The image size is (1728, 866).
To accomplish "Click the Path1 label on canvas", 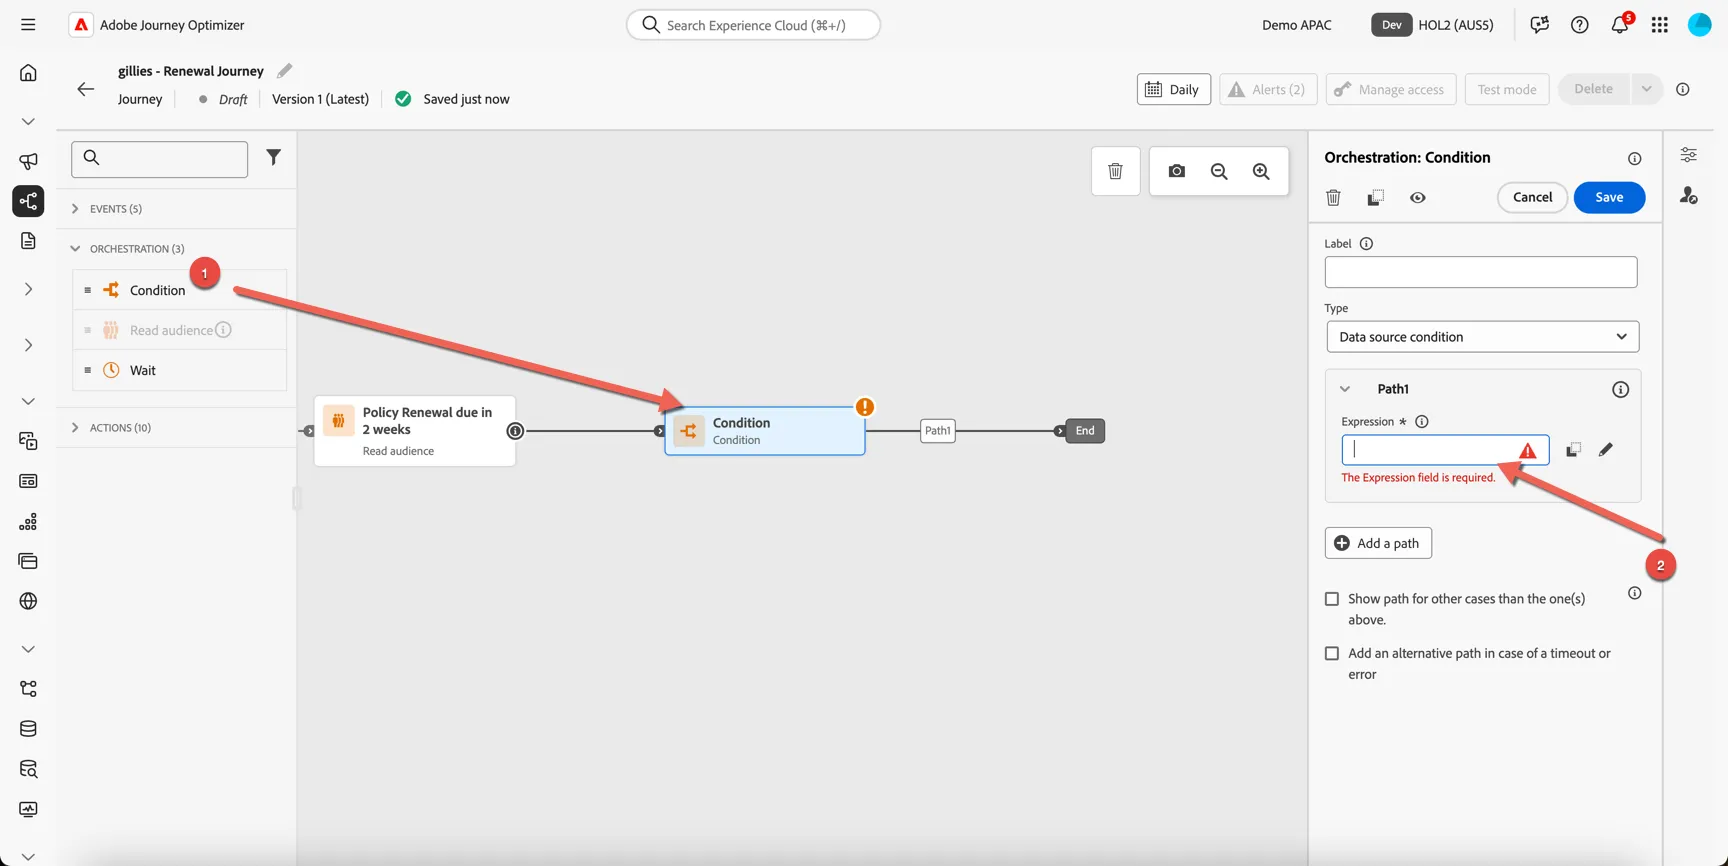I will point(938,431).
